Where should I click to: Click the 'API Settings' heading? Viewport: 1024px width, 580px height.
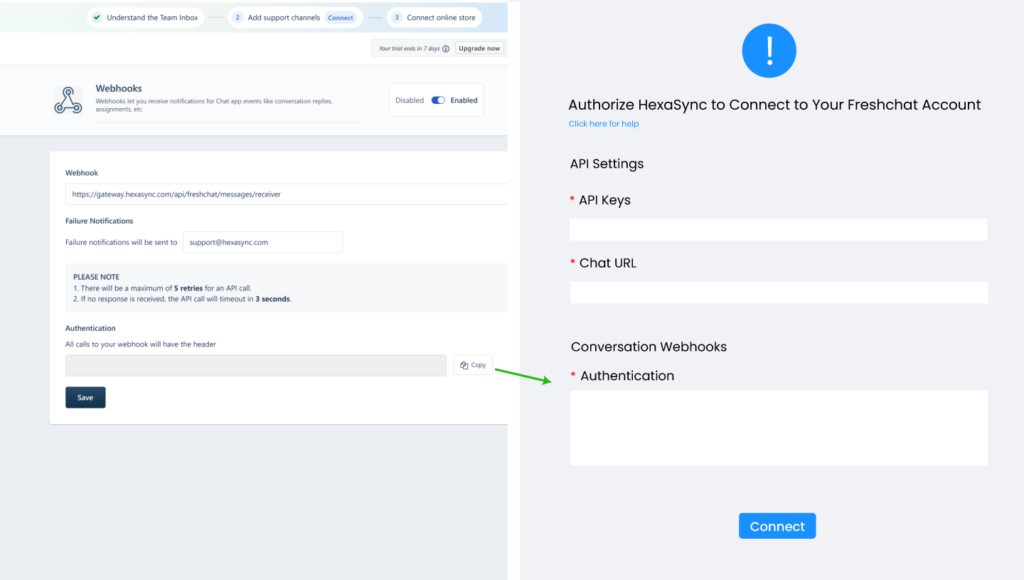pyautogui.click(x=607, y=164)
